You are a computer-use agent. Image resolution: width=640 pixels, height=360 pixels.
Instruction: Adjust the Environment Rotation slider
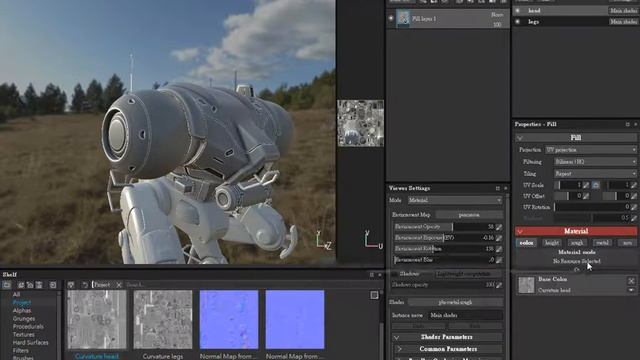(444, 249)
